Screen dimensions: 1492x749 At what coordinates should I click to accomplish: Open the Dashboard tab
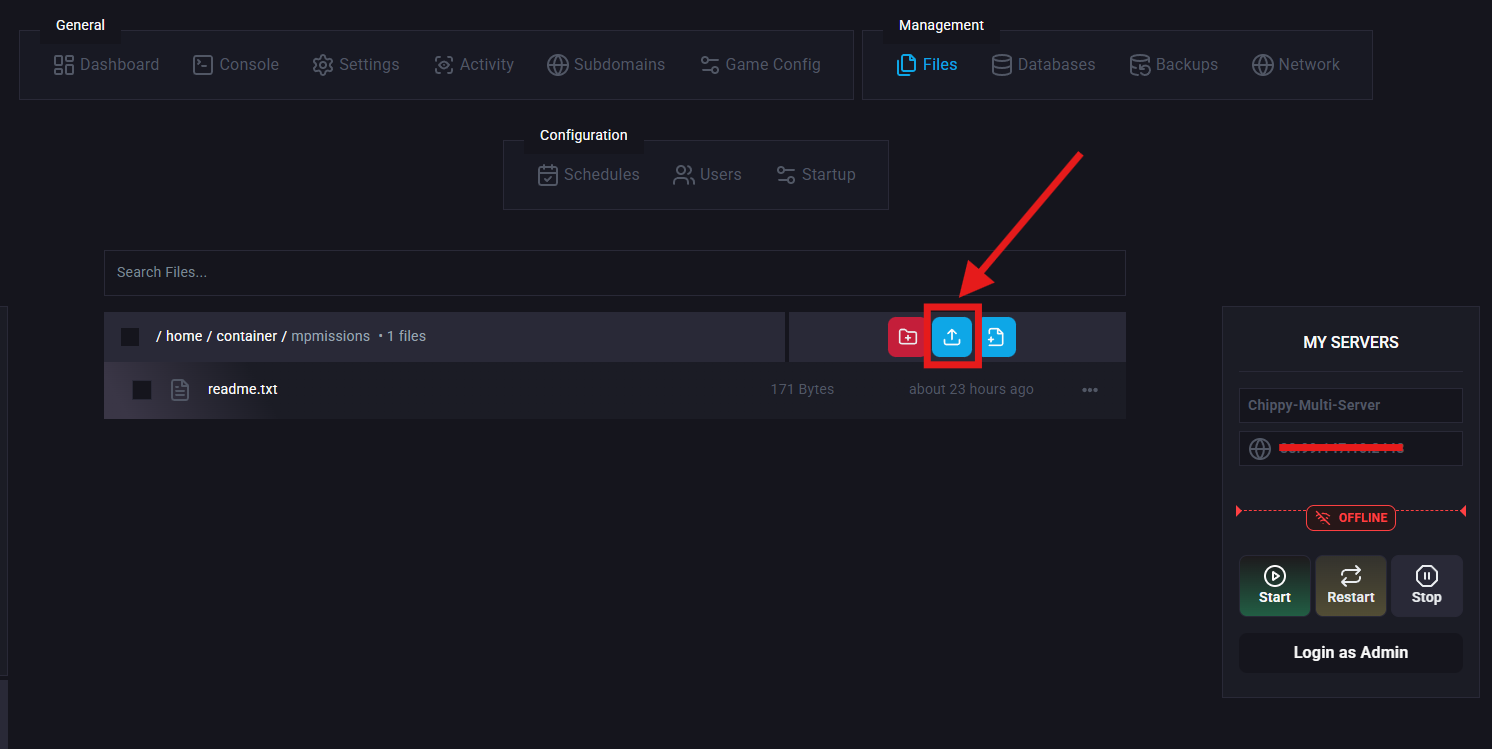tap(106, 65)
